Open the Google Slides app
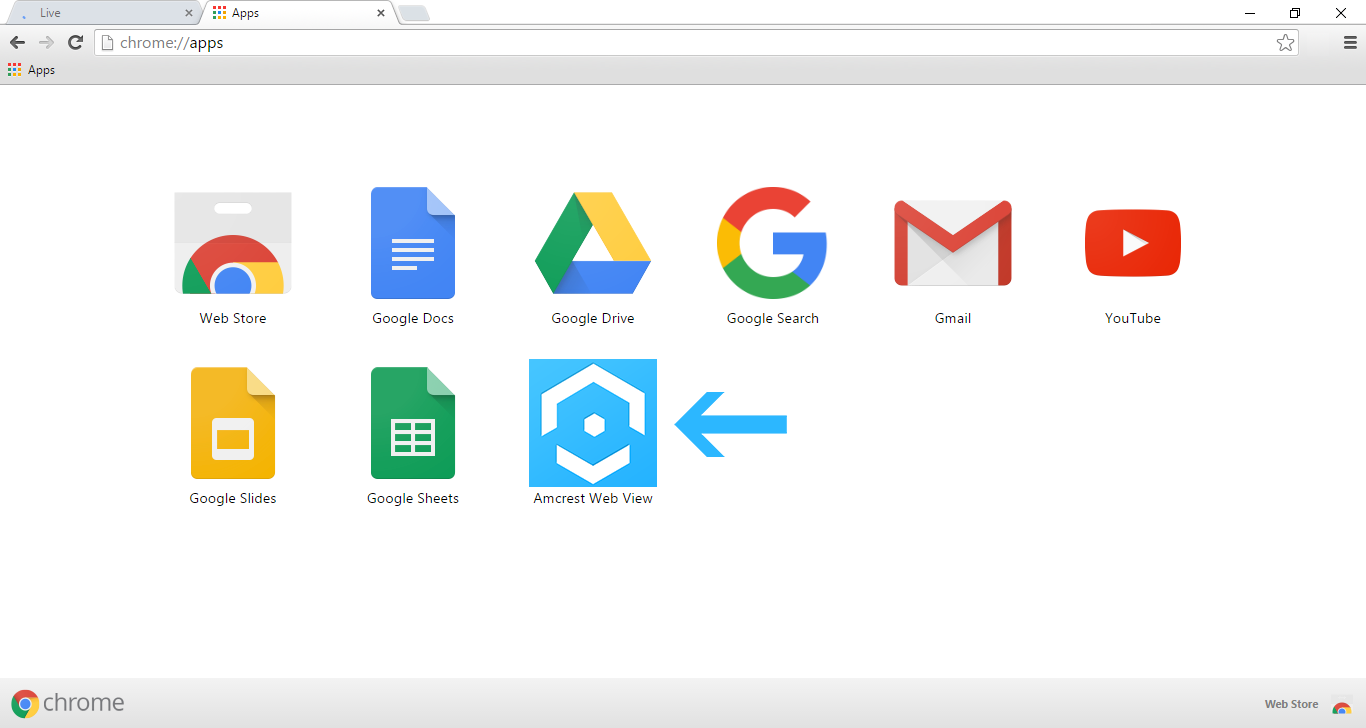 click(233, 423)
